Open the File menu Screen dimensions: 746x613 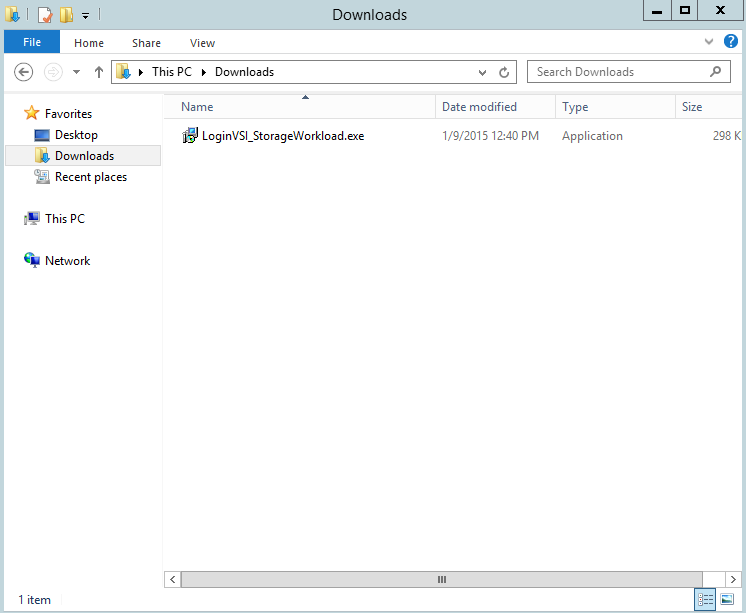[32, 42]
